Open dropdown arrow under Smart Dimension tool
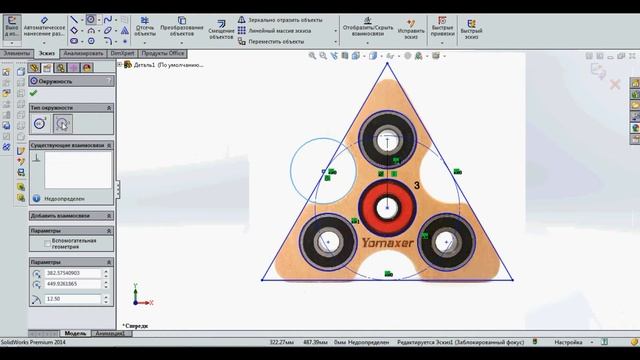640x360 pixels. [x=44, y=43]
